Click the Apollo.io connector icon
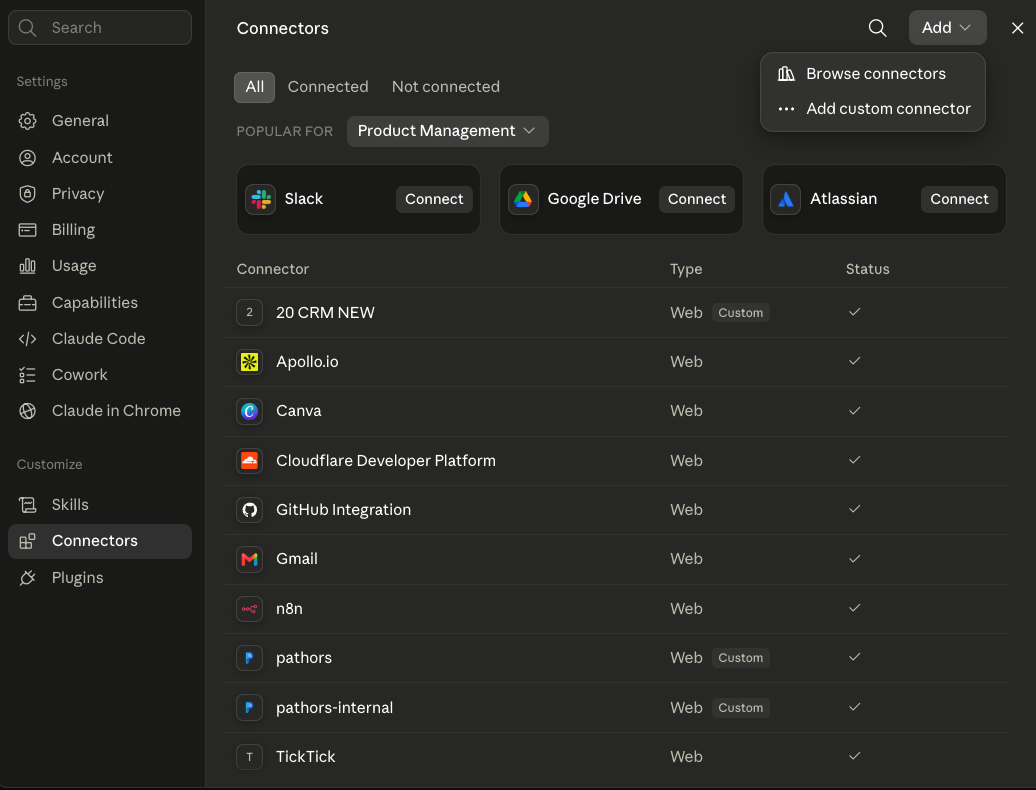The image size is (1036, 790). 249,362
